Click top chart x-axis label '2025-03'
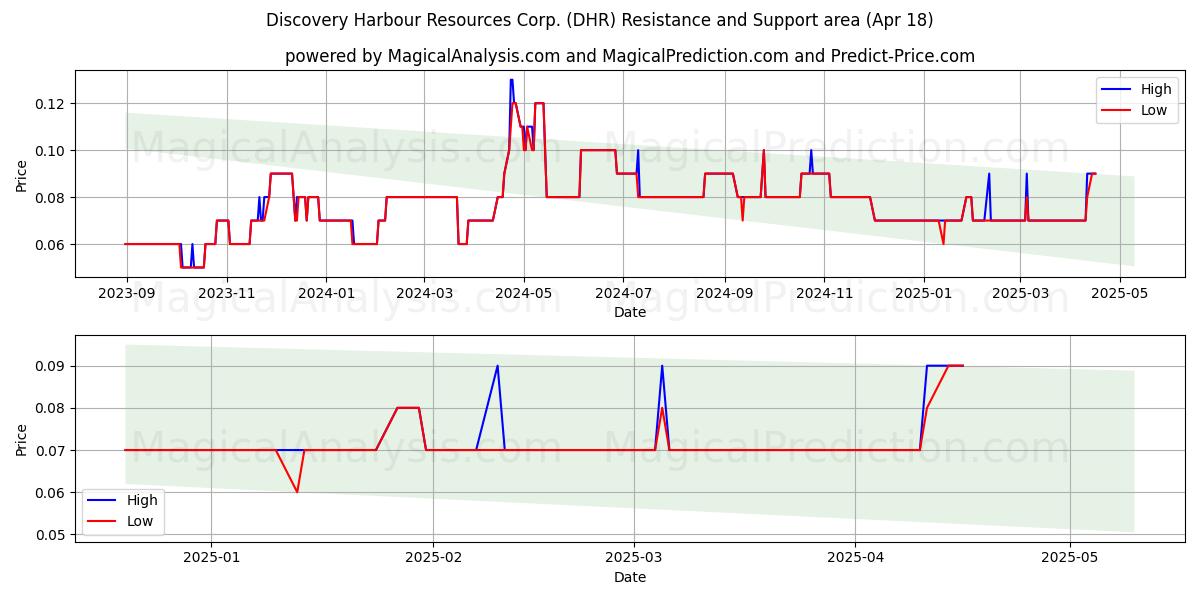The width and height of the screenshot is (1200, 600). pyautogui.click(x=1020, y=294)
